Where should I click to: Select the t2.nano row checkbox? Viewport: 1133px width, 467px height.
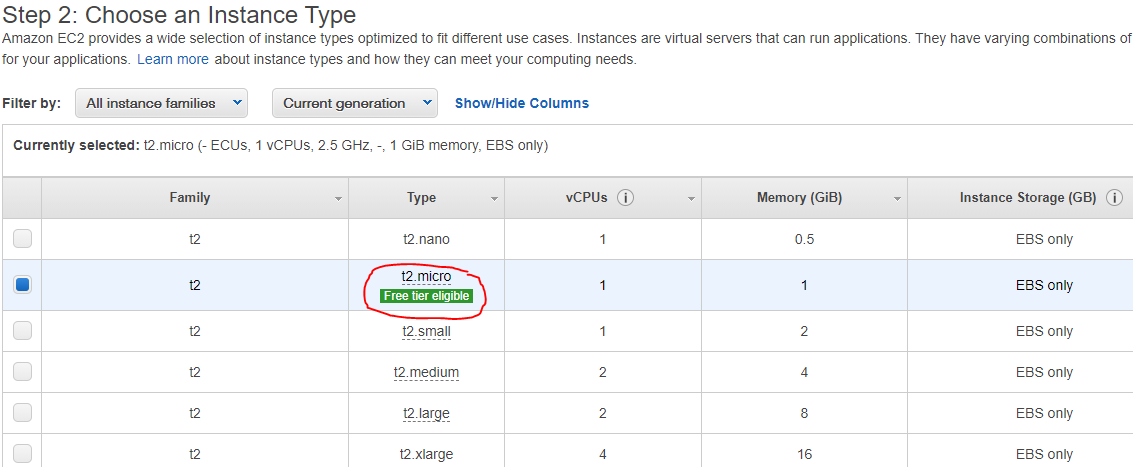pyautogui.click(x=22, y=239)
